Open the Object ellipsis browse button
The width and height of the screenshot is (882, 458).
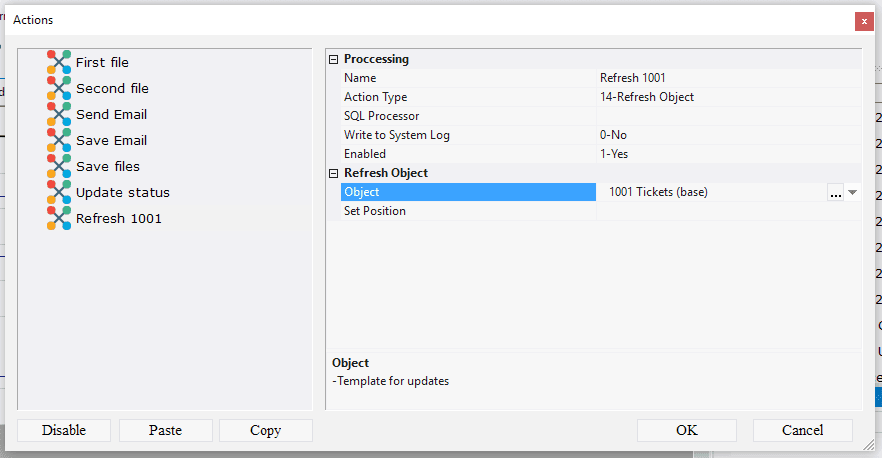coord(835,193)
